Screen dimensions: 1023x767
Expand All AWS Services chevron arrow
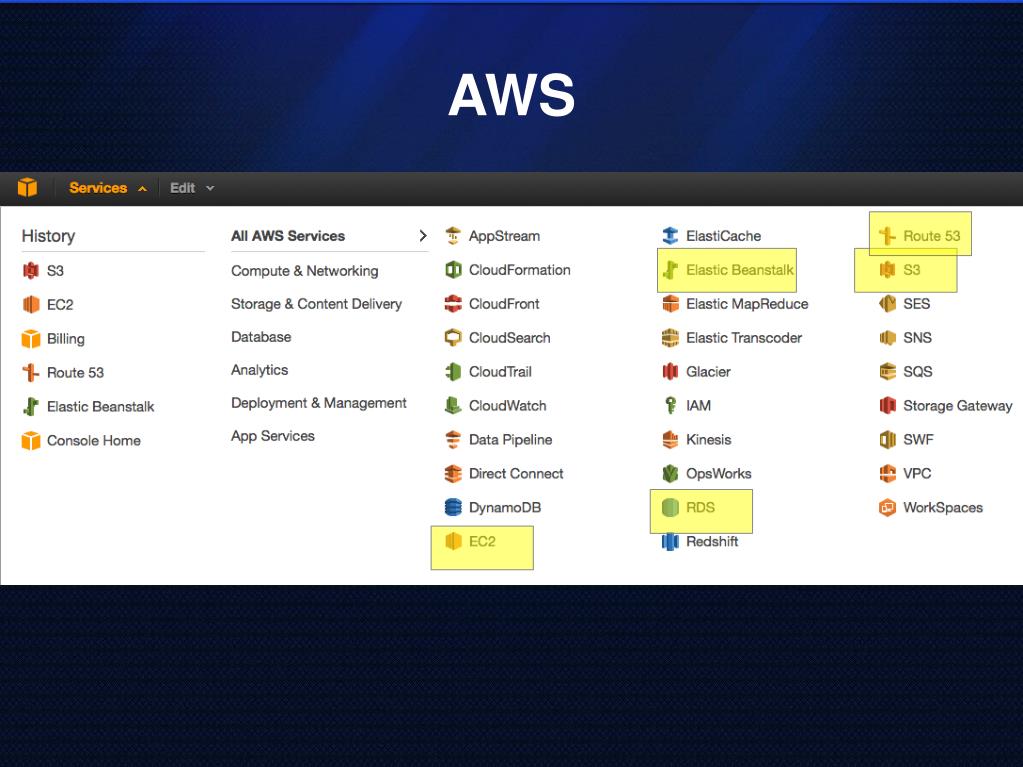pos(423,235)
